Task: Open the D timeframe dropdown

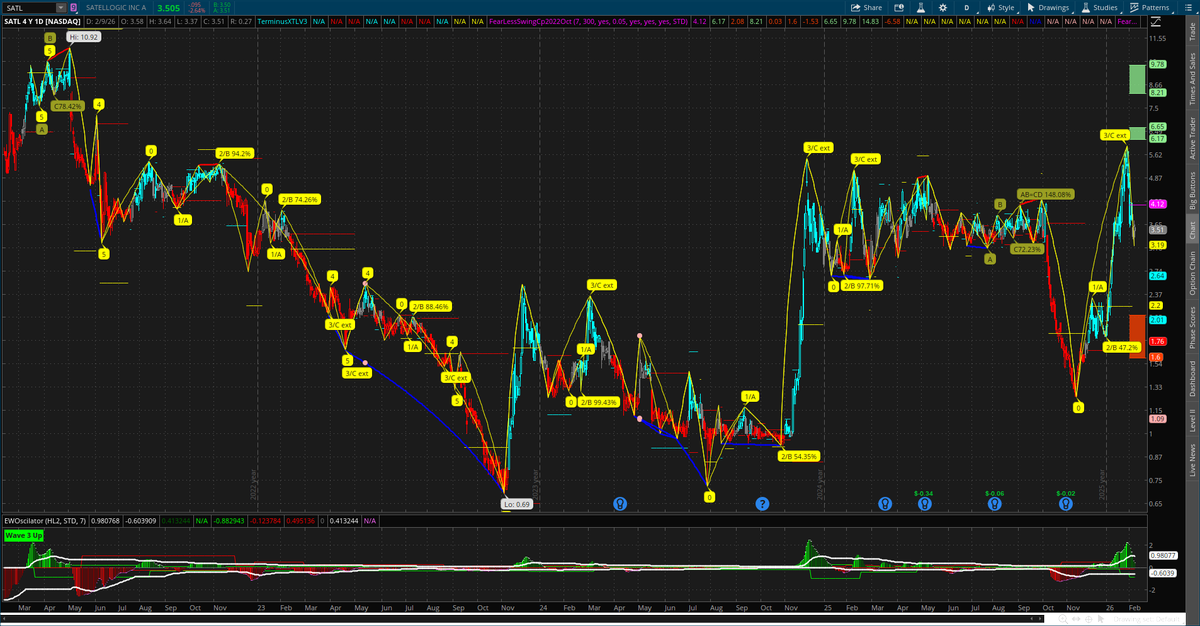Action: tap(967, 7)
